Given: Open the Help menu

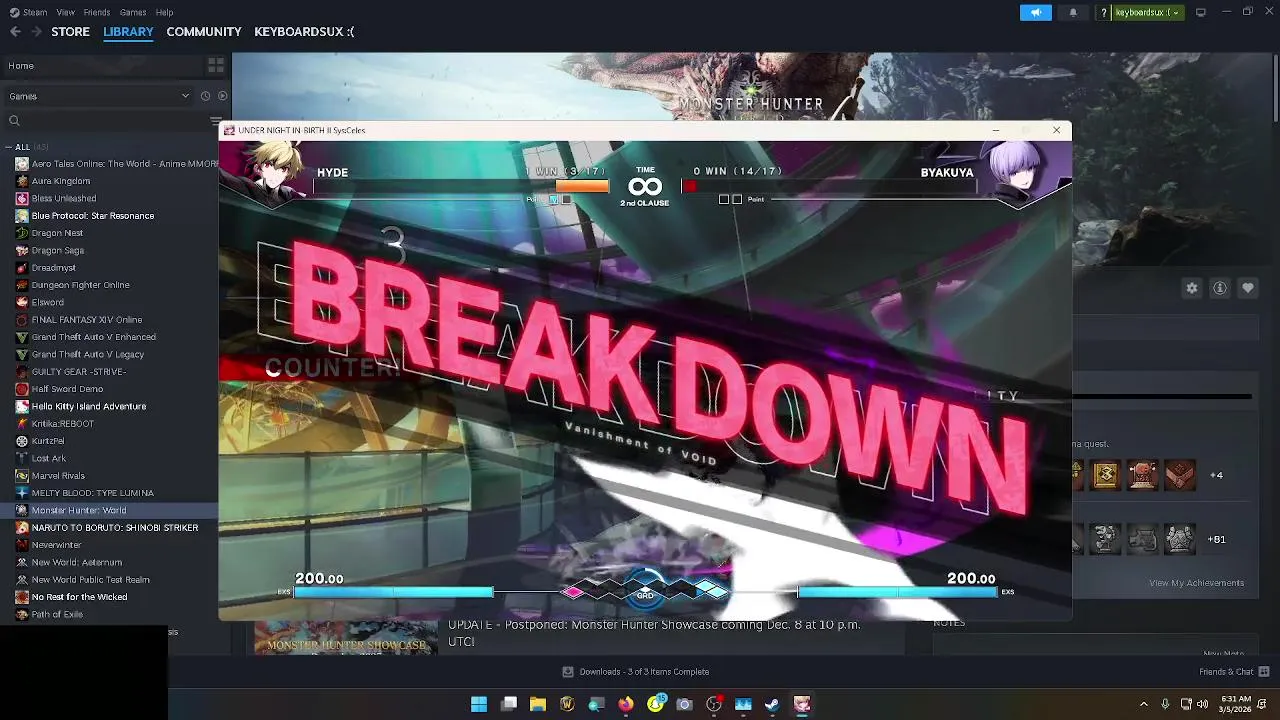Looking at the screenshot, I should (x=165, y=12).
